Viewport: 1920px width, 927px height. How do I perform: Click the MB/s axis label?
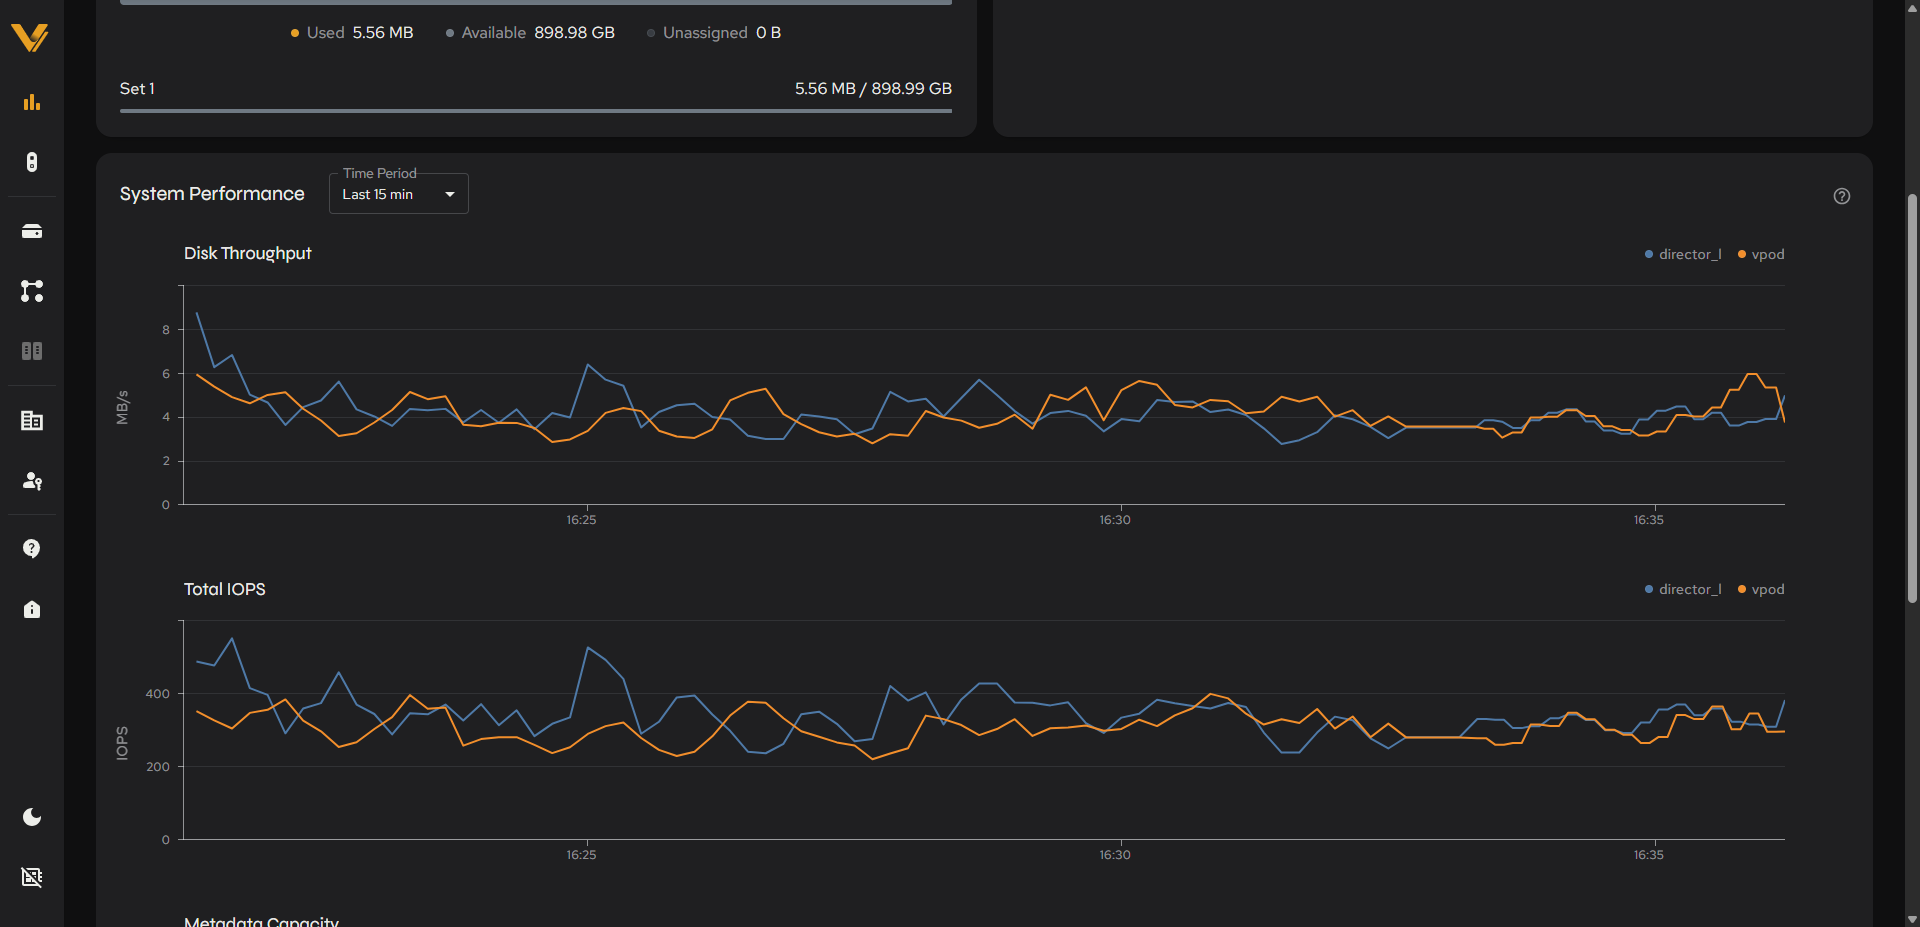(x=122, y=407)
